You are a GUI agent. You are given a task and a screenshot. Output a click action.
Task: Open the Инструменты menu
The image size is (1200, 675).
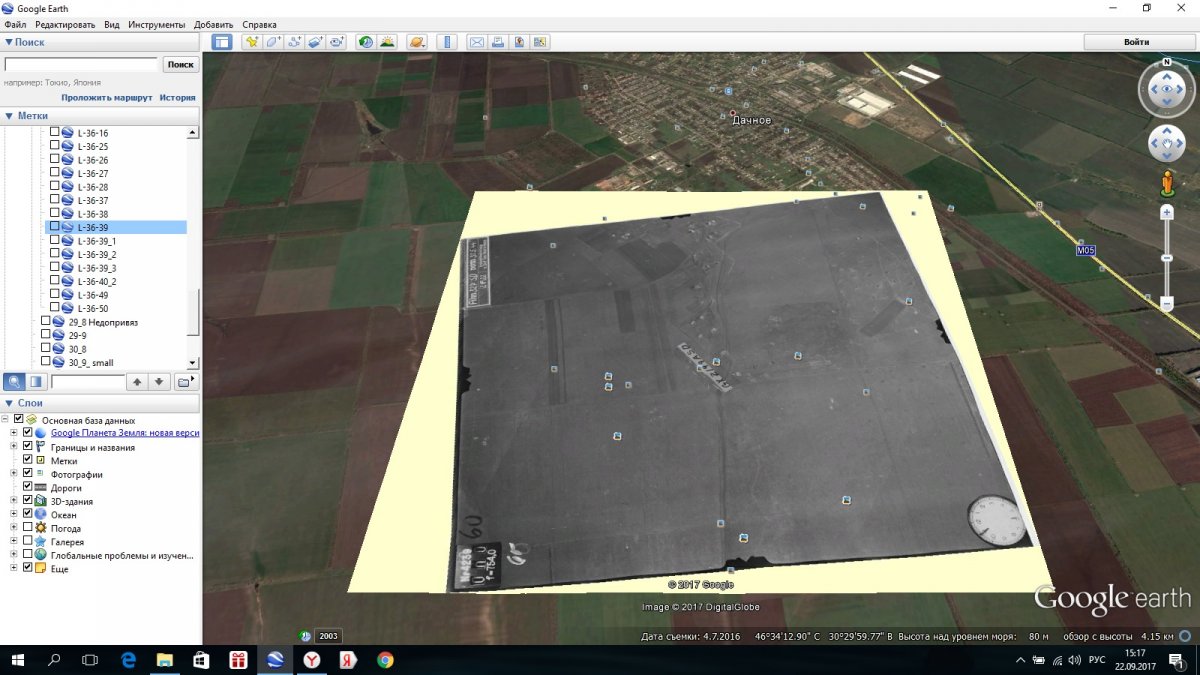[157, 24]
